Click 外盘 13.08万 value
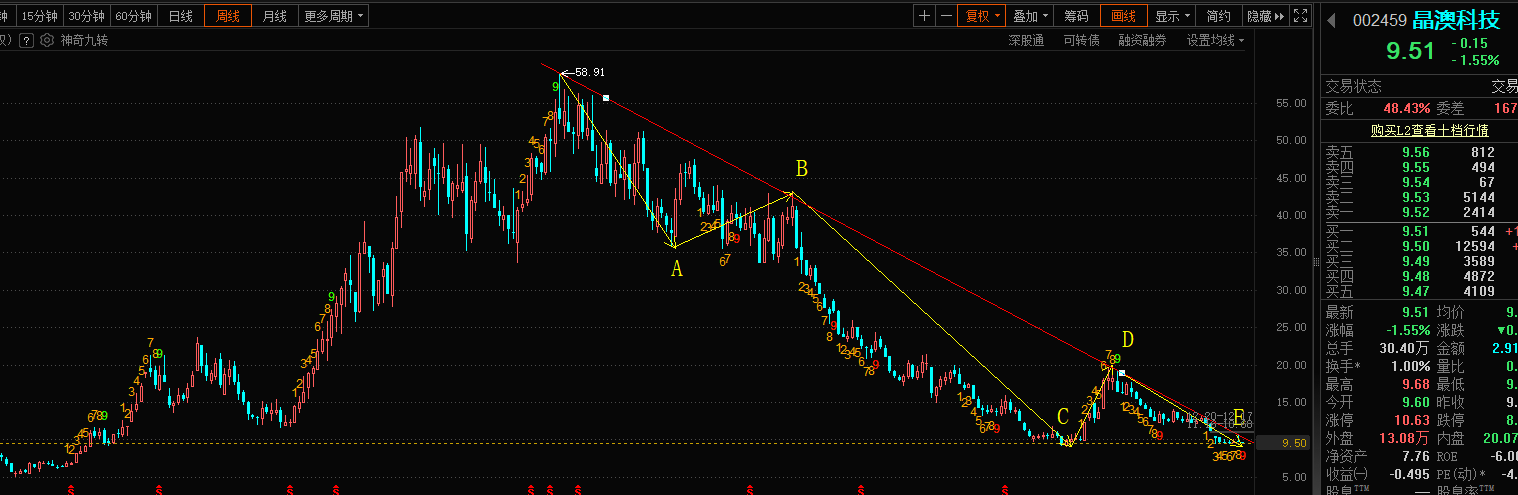 (1403, 438)
